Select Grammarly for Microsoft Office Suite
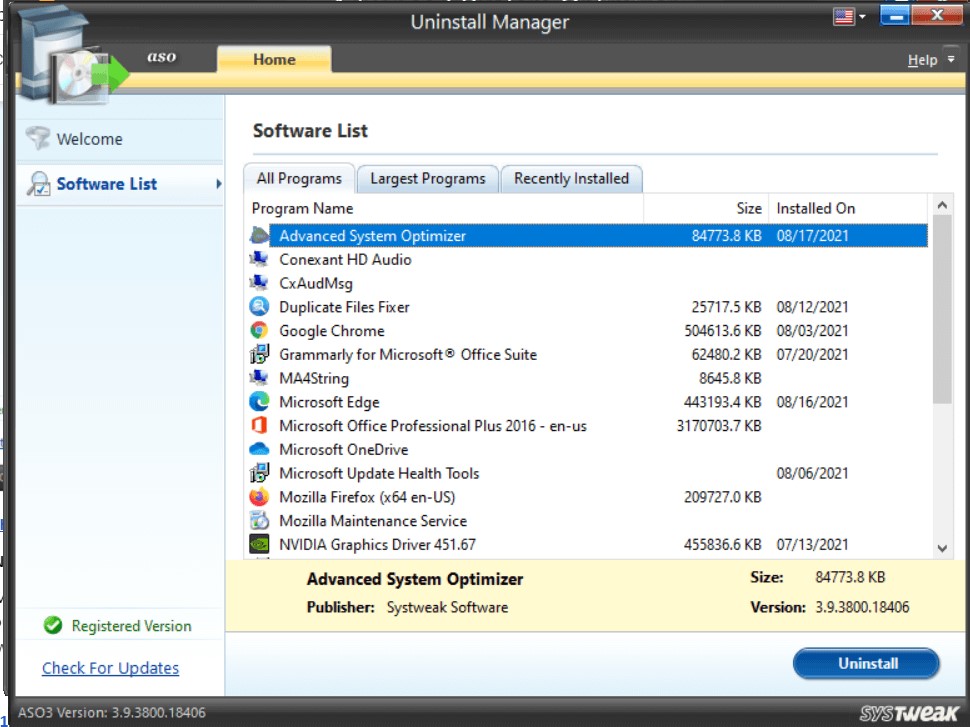 click(x=410, y=354)
